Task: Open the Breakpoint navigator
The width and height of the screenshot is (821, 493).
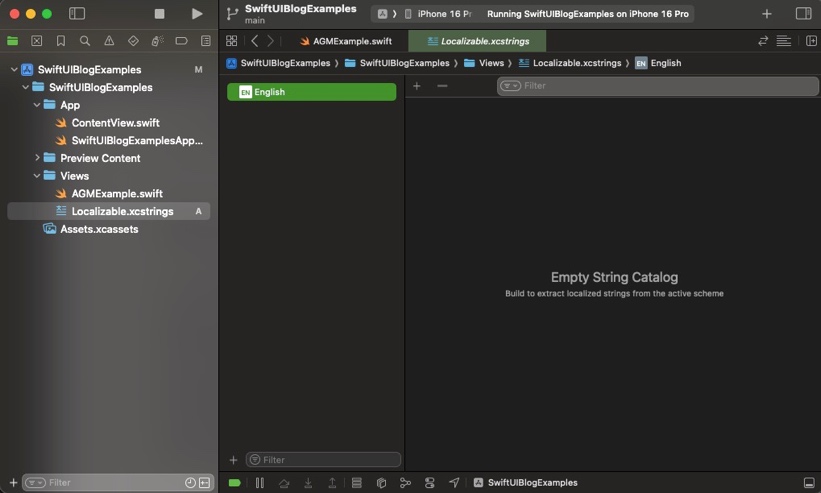Action: pos(181,41)
